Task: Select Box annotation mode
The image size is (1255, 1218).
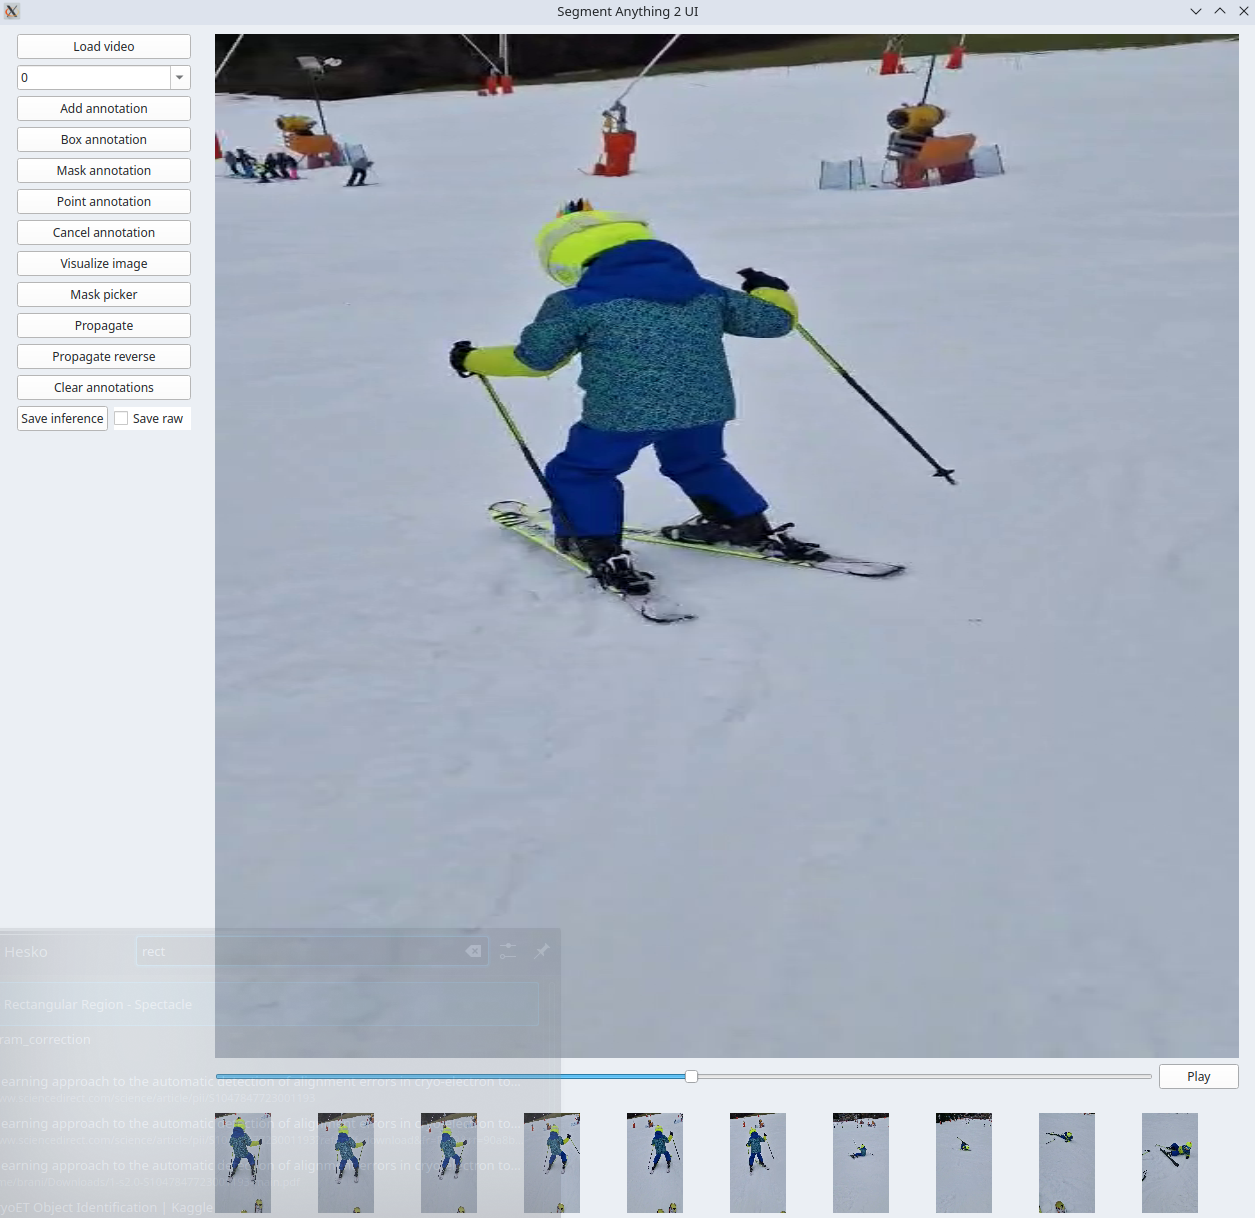Action: tap(104, 140)
